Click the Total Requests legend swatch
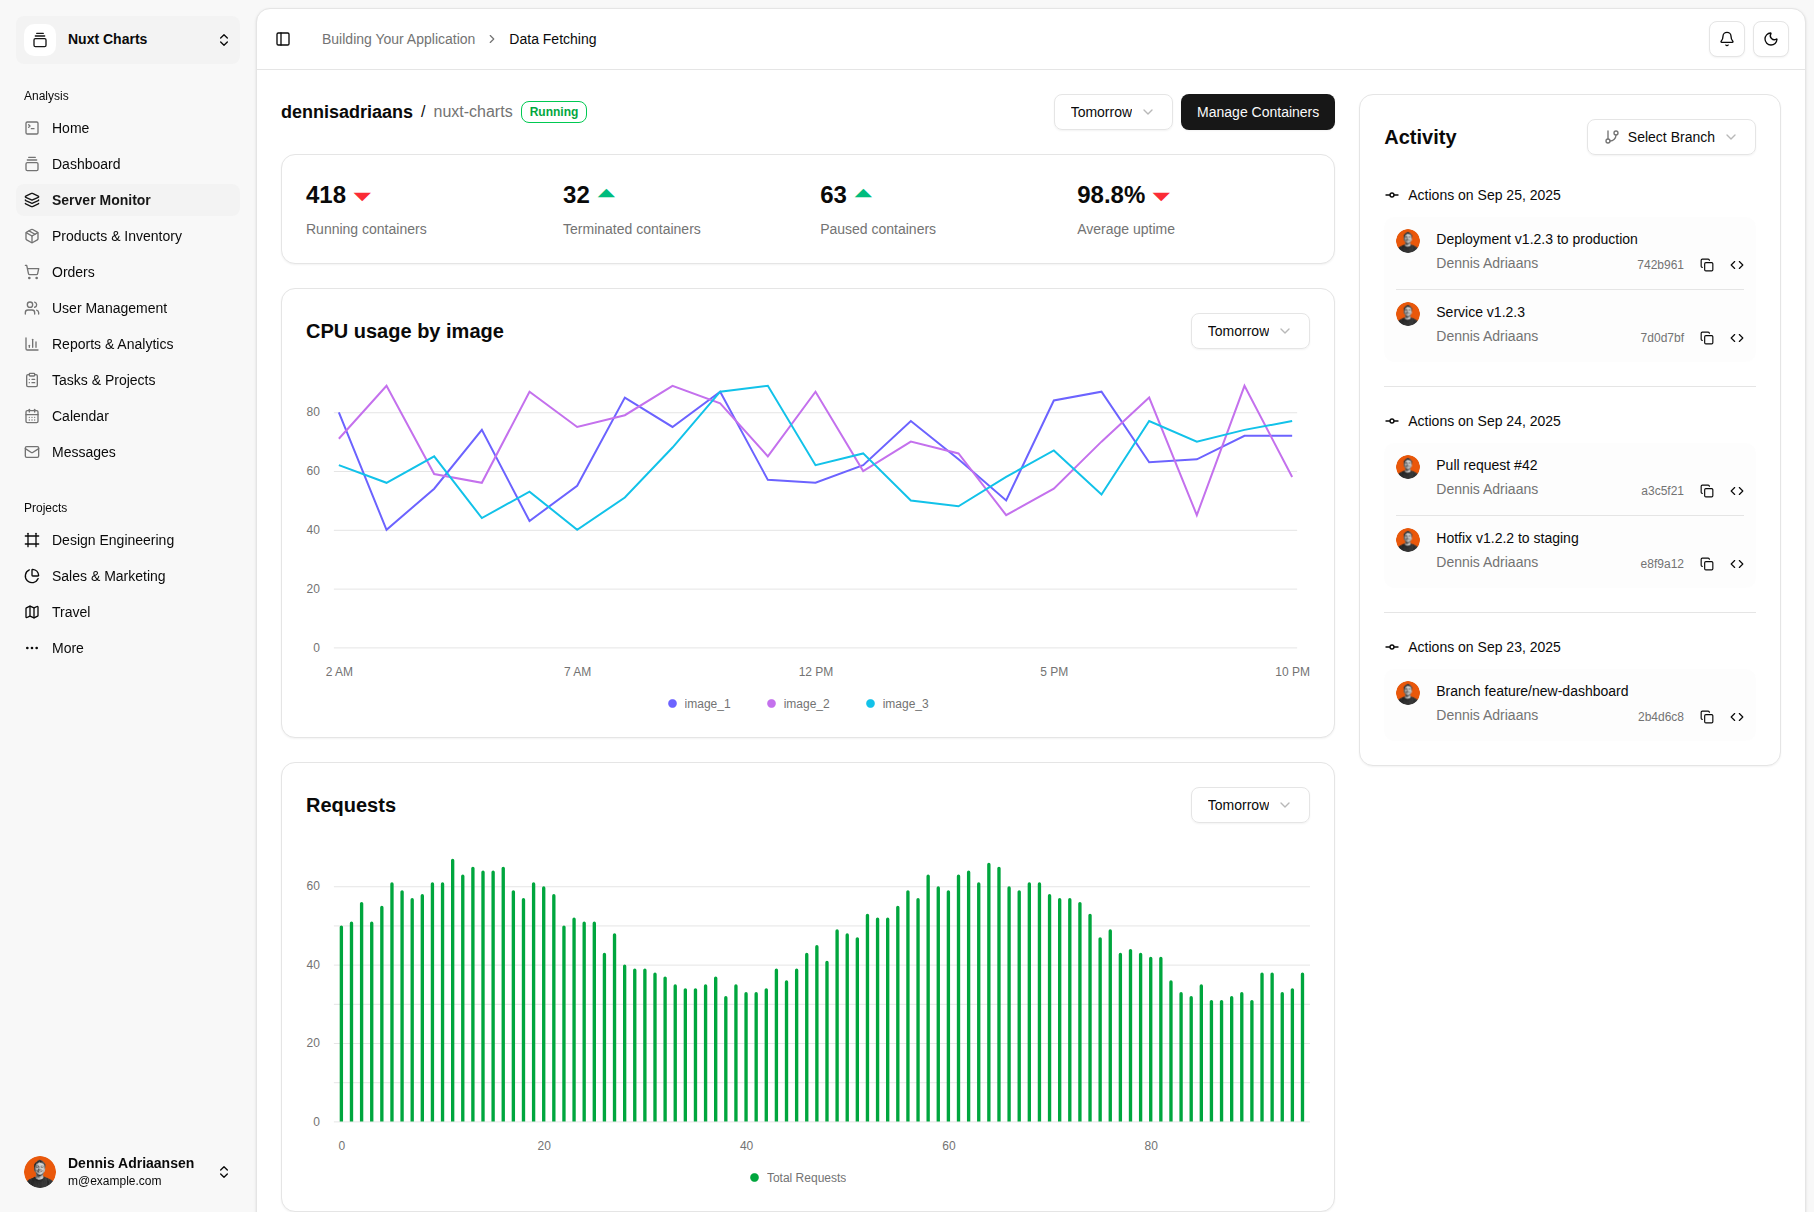 [x=754, y=1178]
